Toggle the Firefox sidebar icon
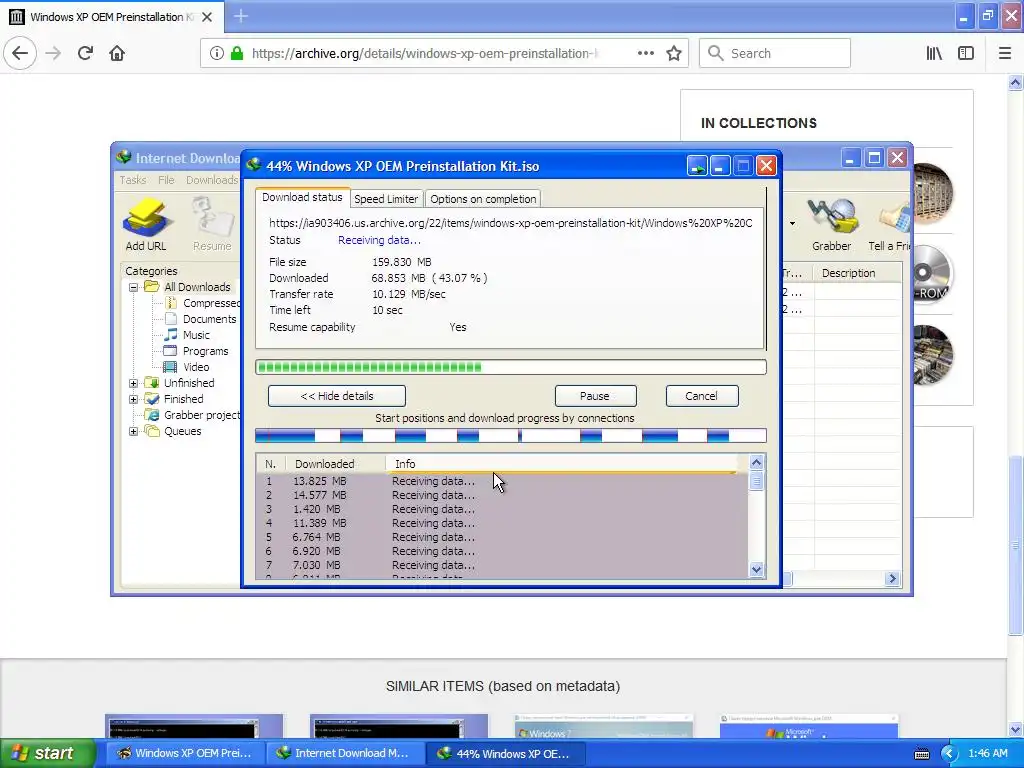This screenshot has height=768, width=1024. tap(966, 53)
